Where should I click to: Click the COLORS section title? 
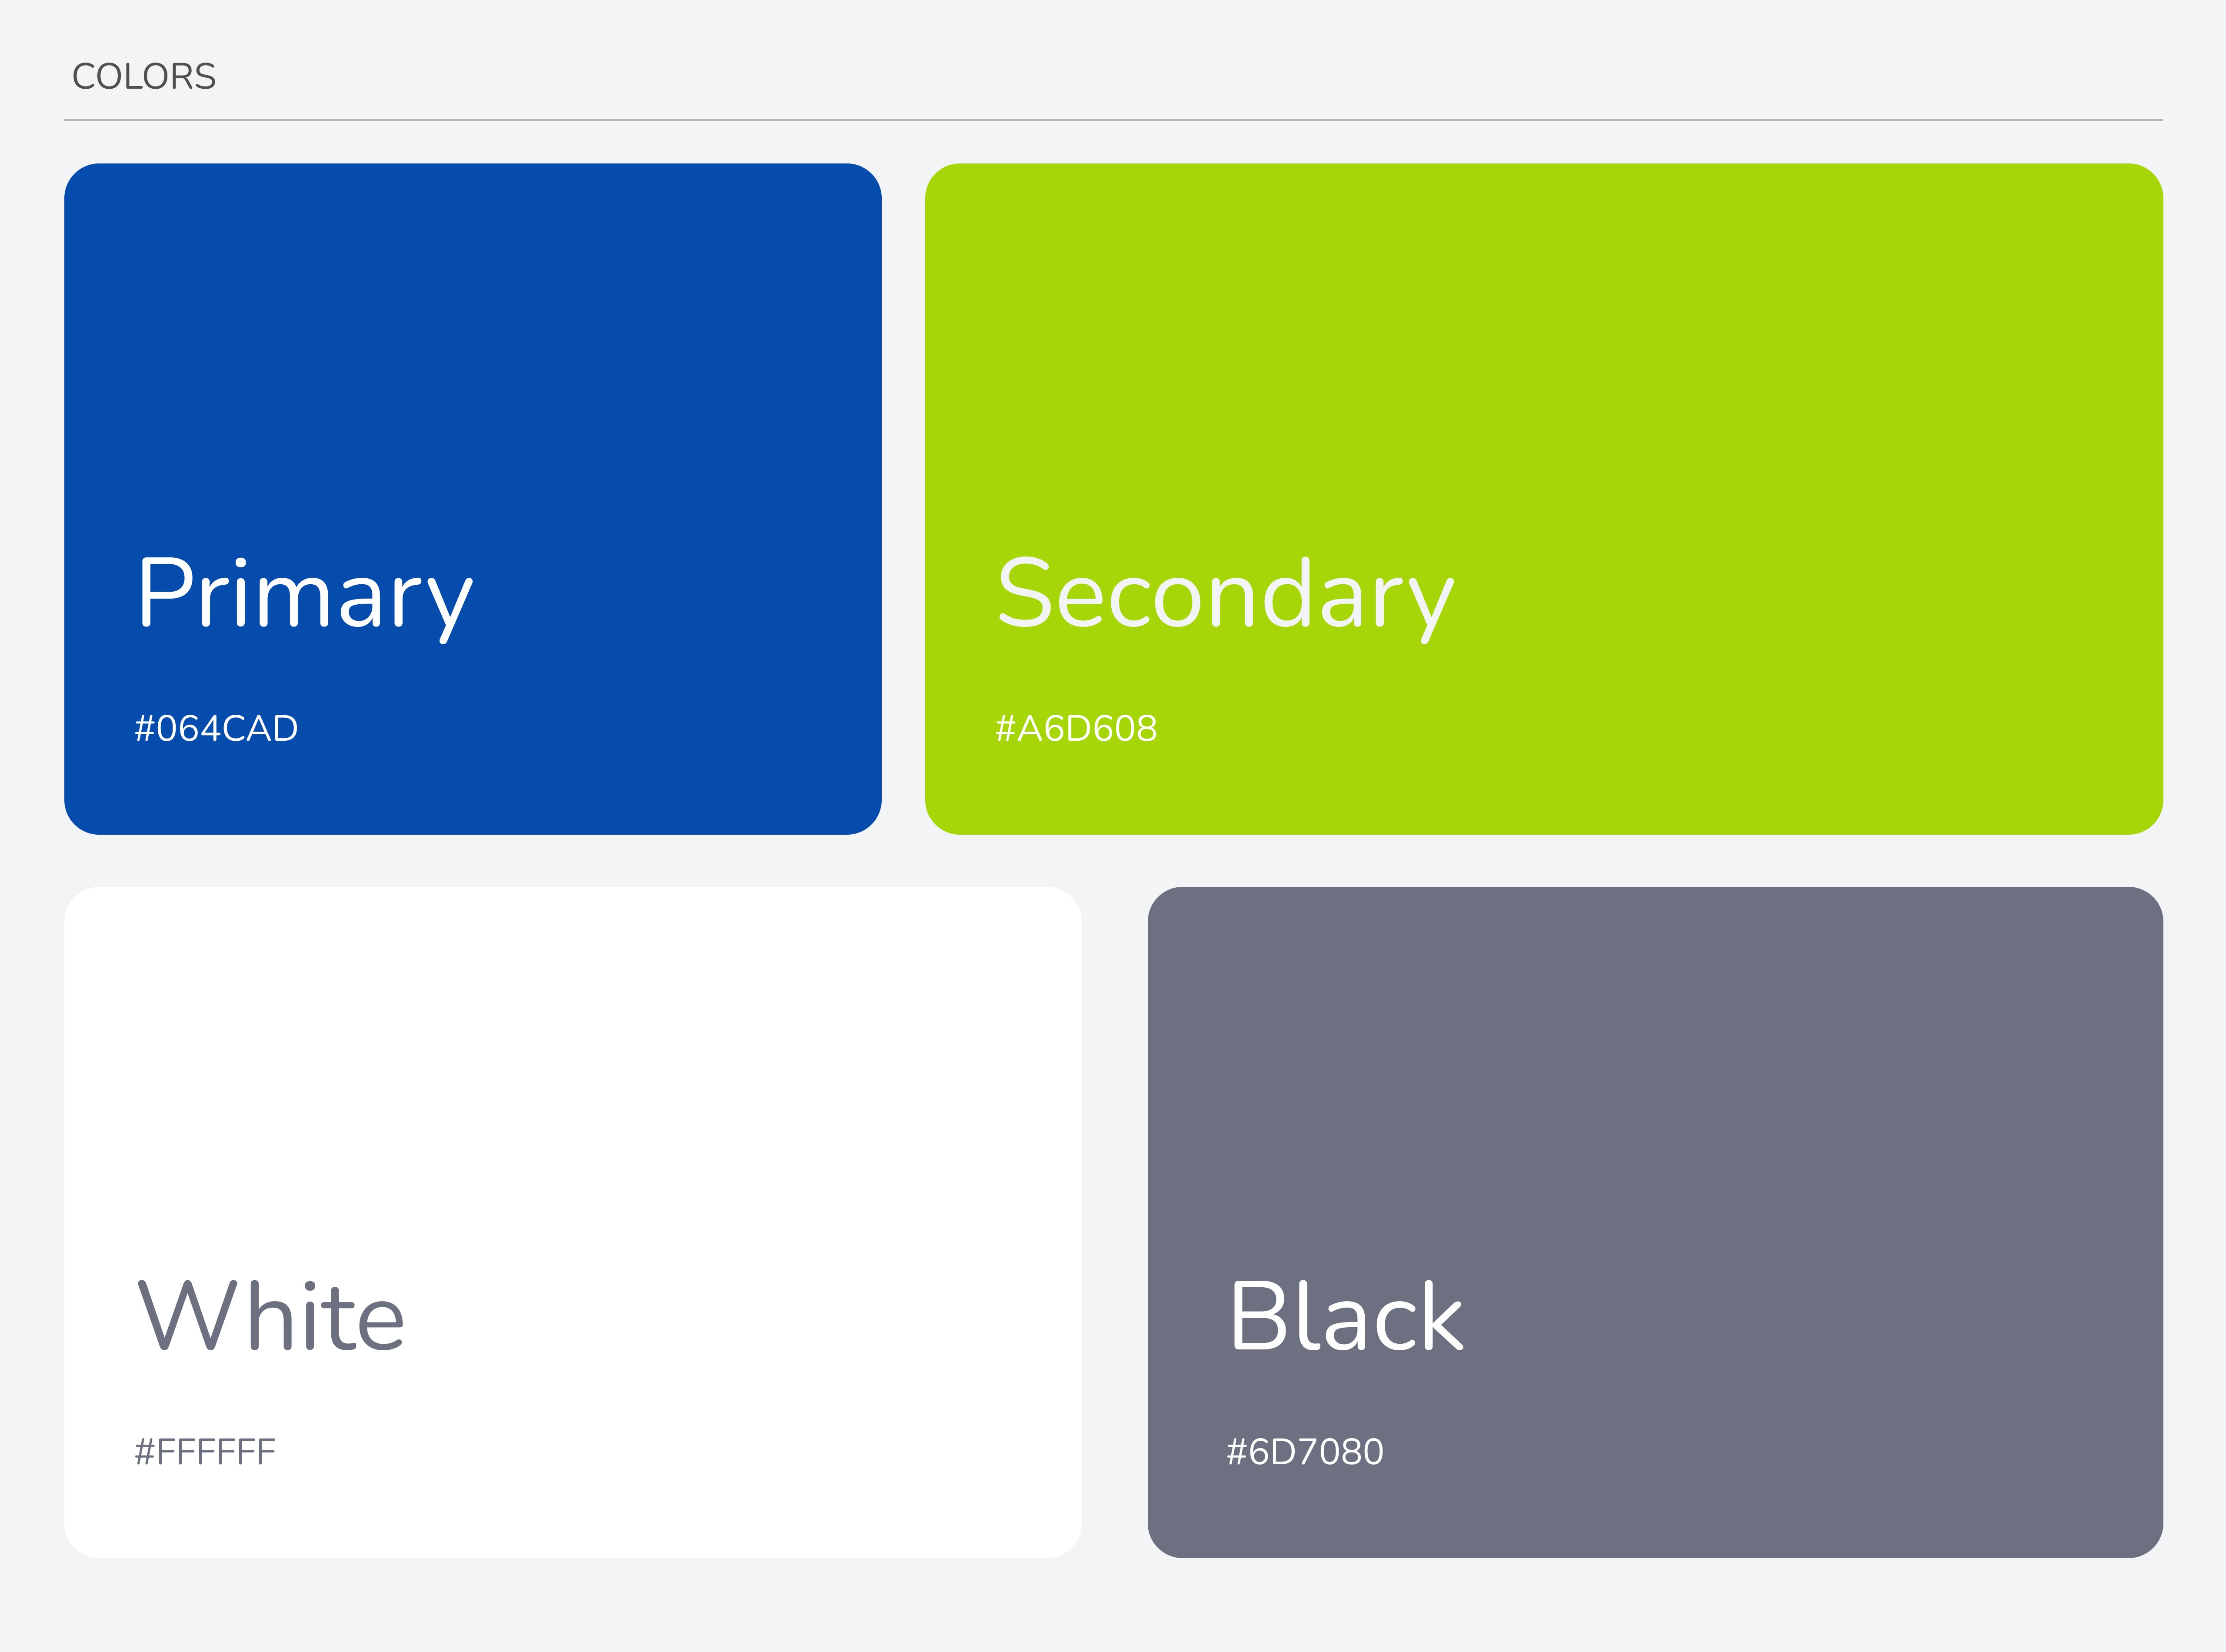pyautogui.click(x=144, y=77)
